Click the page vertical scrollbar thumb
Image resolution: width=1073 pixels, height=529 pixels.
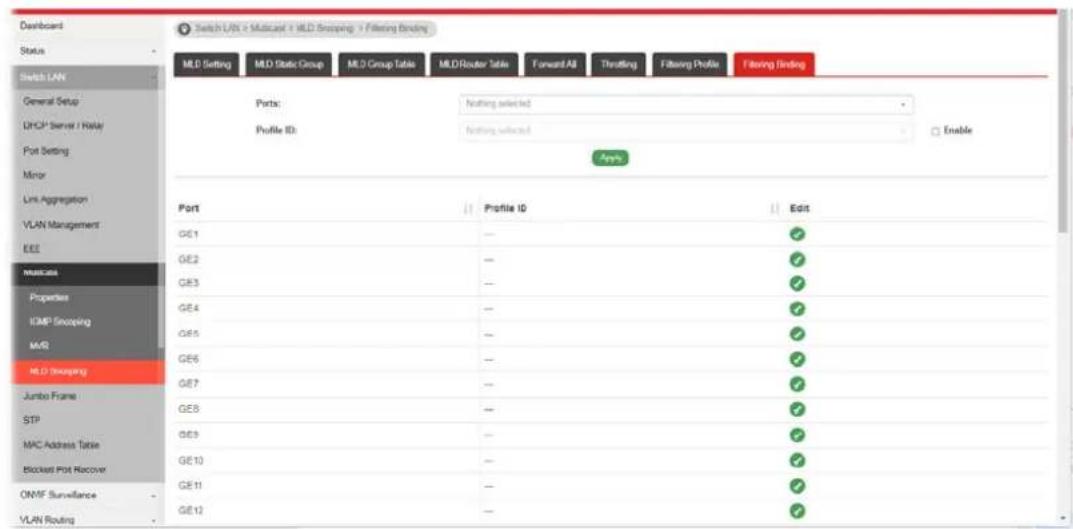click(x=1063, y=123)
